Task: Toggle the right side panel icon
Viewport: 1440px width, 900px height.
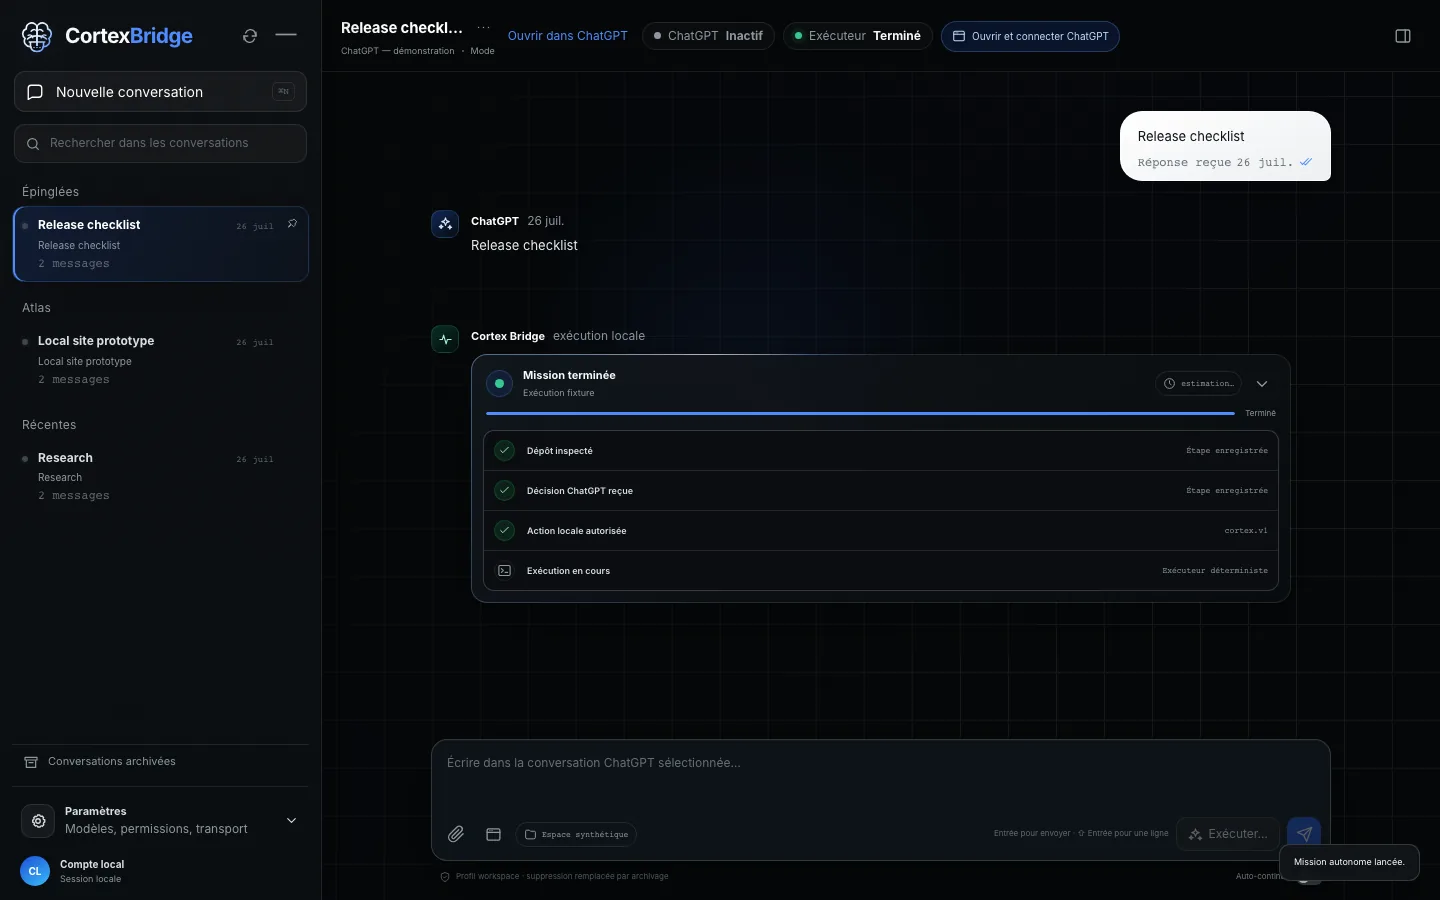Action: coord(1403,36)
